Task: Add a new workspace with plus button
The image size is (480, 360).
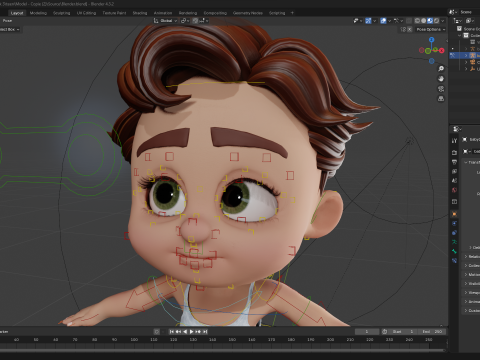Action: (x=292, y=13)
